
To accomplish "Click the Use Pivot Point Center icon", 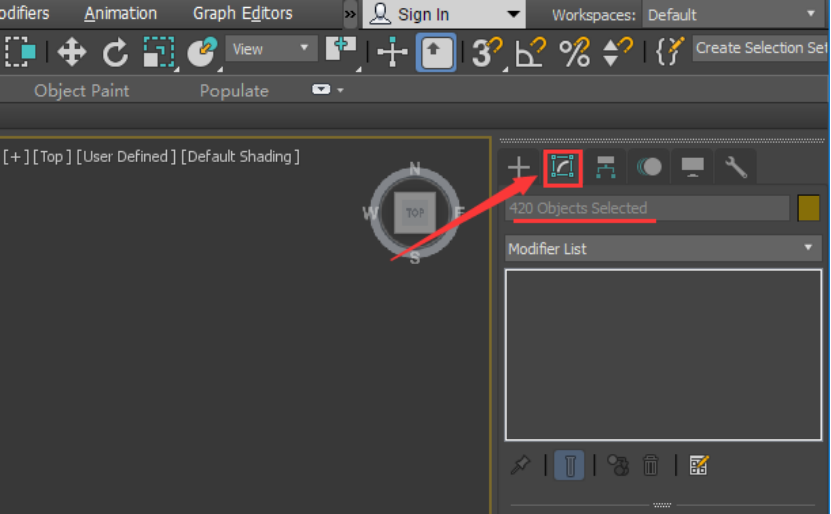I will [341, 51].
